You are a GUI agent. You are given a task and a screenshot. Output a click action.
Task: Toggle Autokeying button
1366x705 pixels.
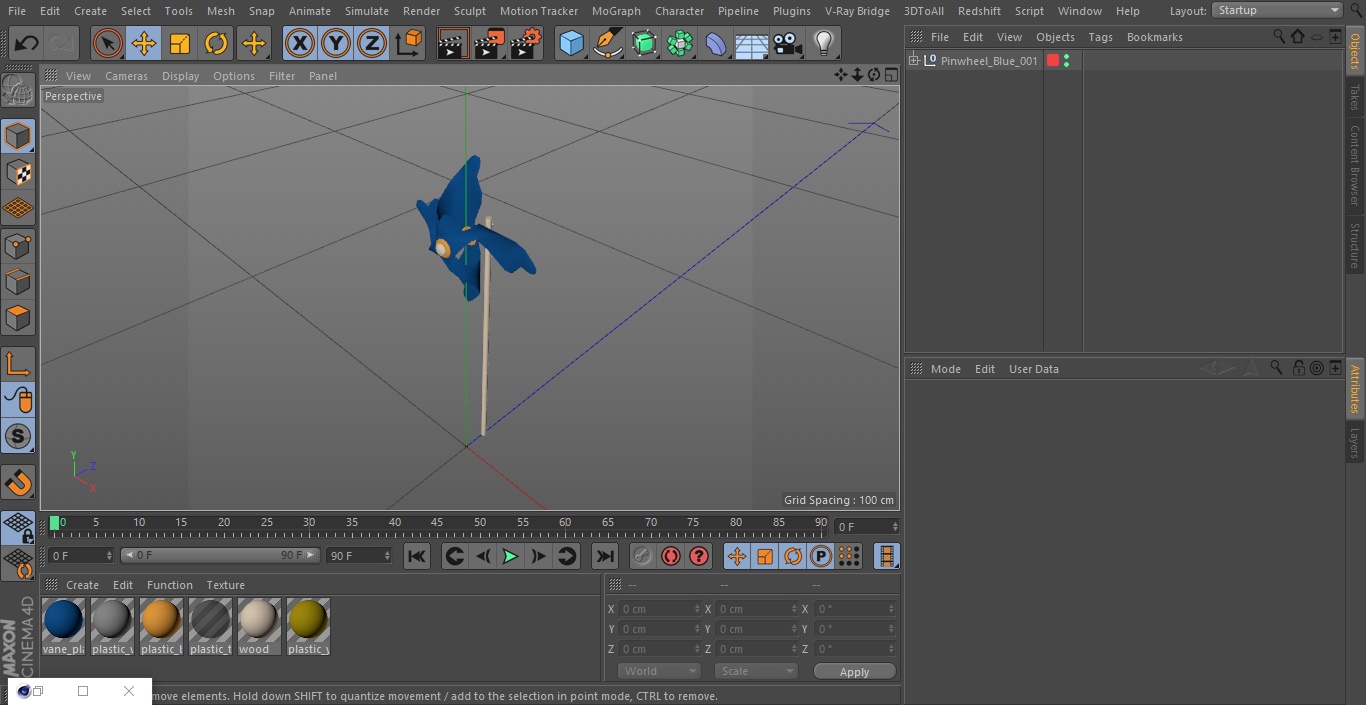pyautogui.click(x=671, y=556)
